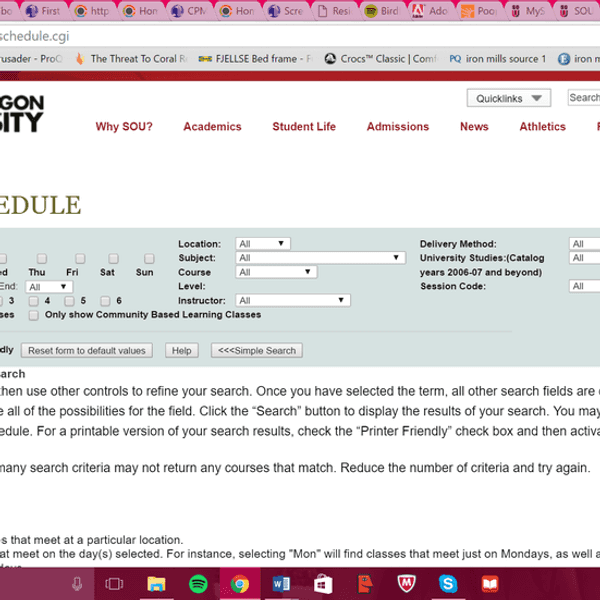Click the site Search input field
Image resolution: width=600 pixels, height=600 pixels.
point(584,98)
